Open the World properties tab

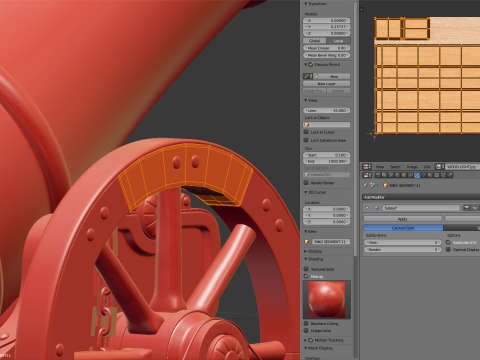point(397,175)
